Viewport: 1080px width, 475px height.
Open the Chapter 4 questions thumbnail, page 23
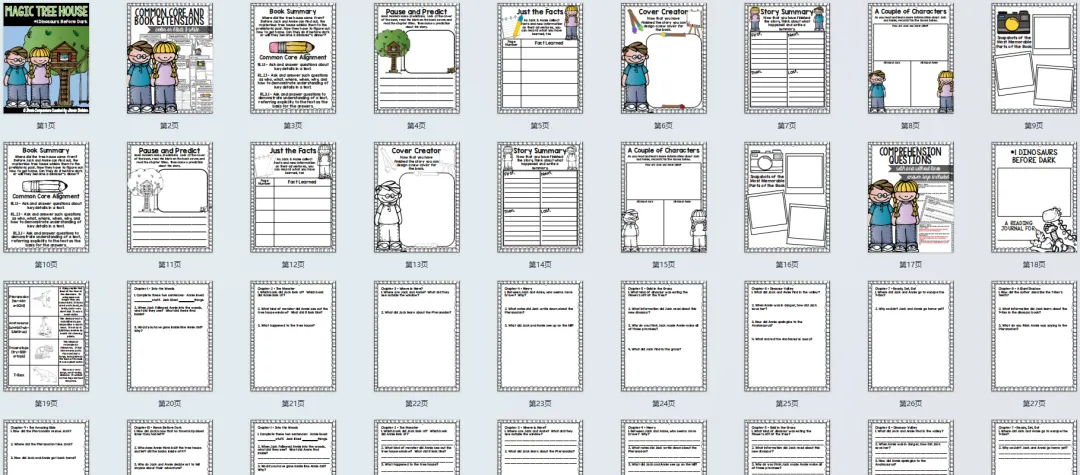point(540,336)
